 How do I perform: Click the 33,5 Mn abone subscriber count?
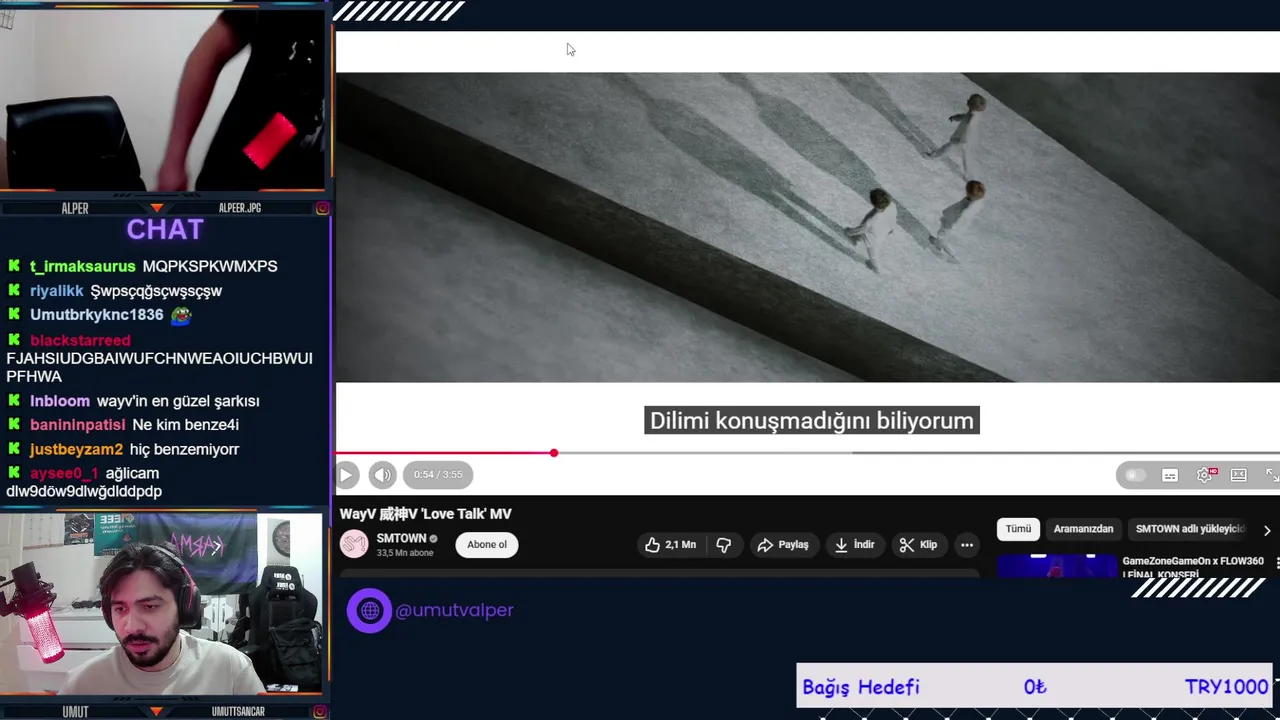[x=405, y=553]
